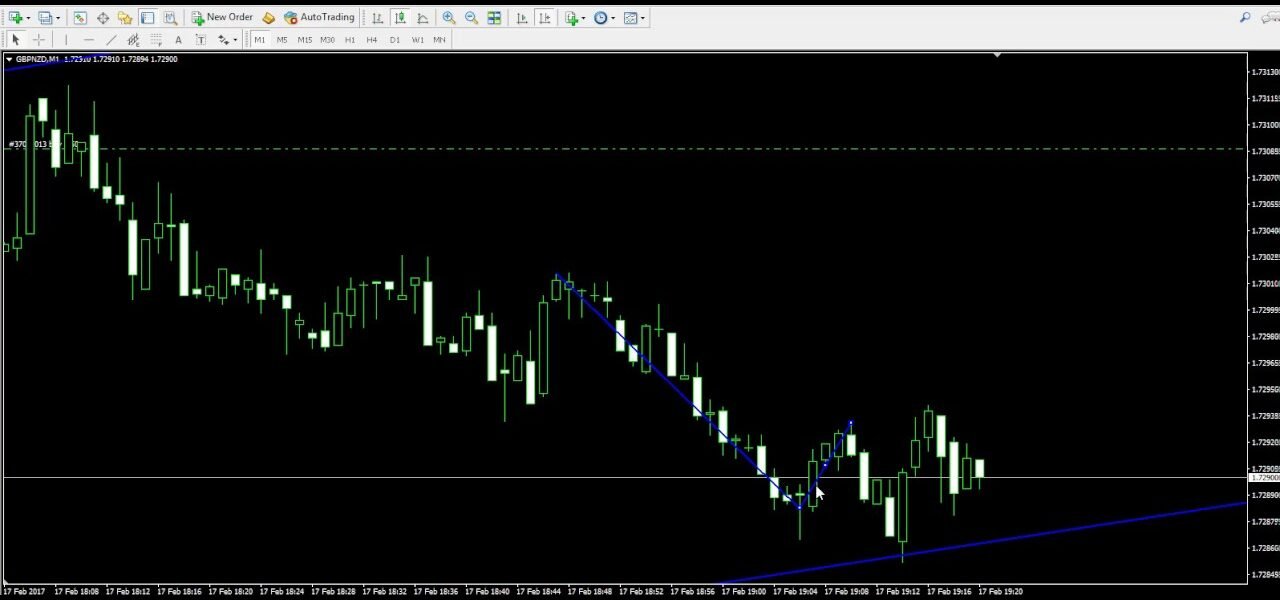Pick the vertical line drawing tool
Screen dimensions: 1280x600
pos(66,40)
